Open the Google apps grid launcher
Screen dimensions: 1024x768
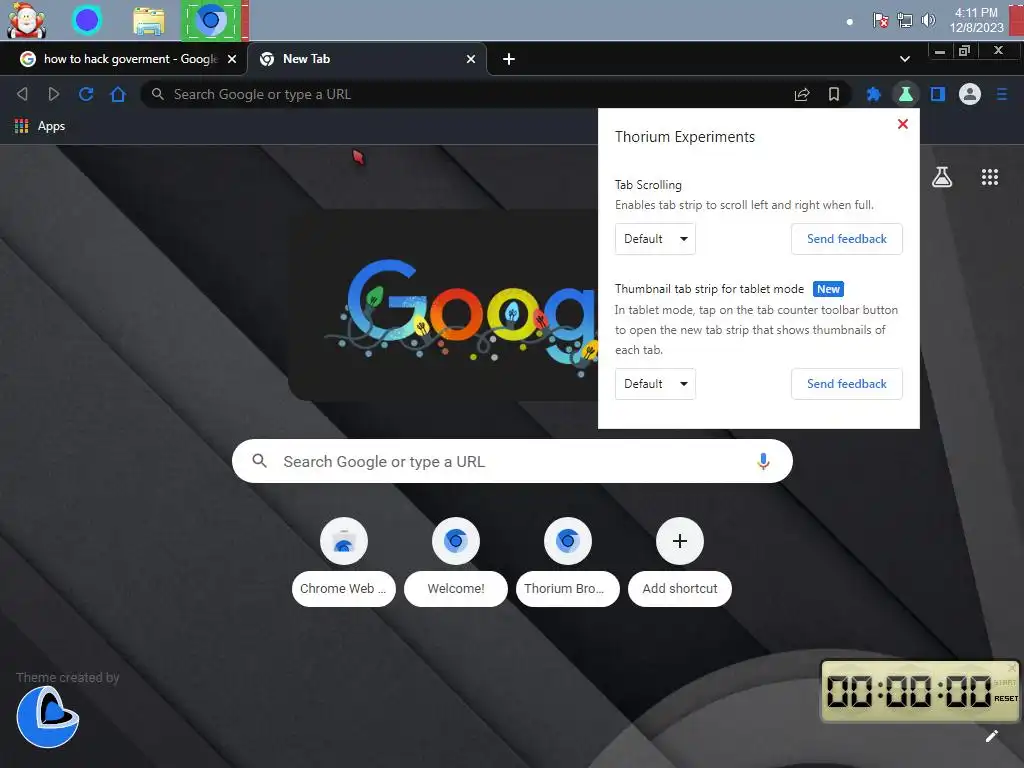[x=990, y=177]
